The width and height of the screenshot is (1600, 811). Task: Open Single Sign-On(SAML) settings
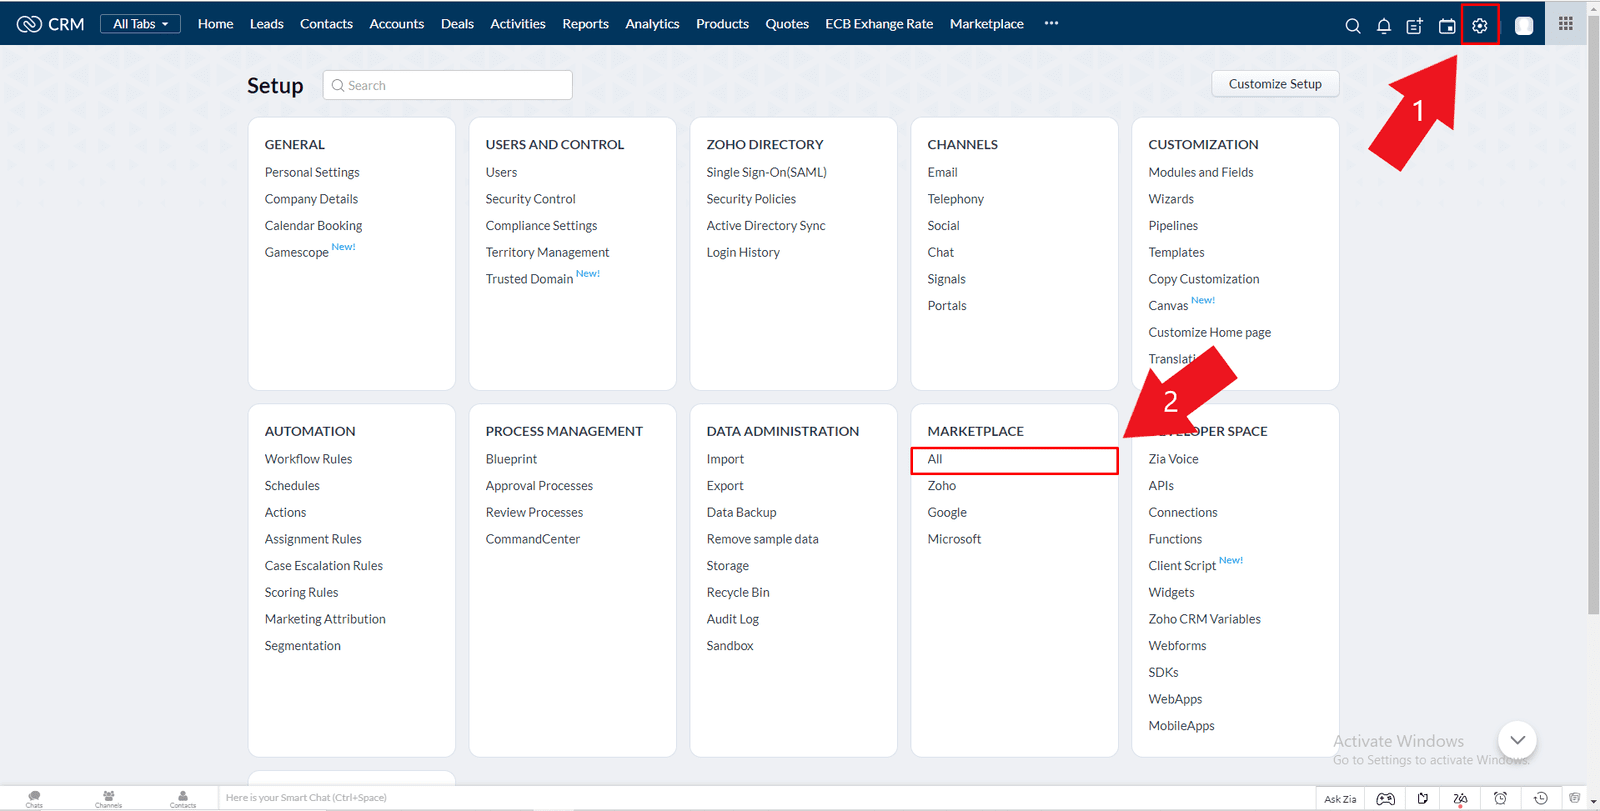(x=766, y=172)
